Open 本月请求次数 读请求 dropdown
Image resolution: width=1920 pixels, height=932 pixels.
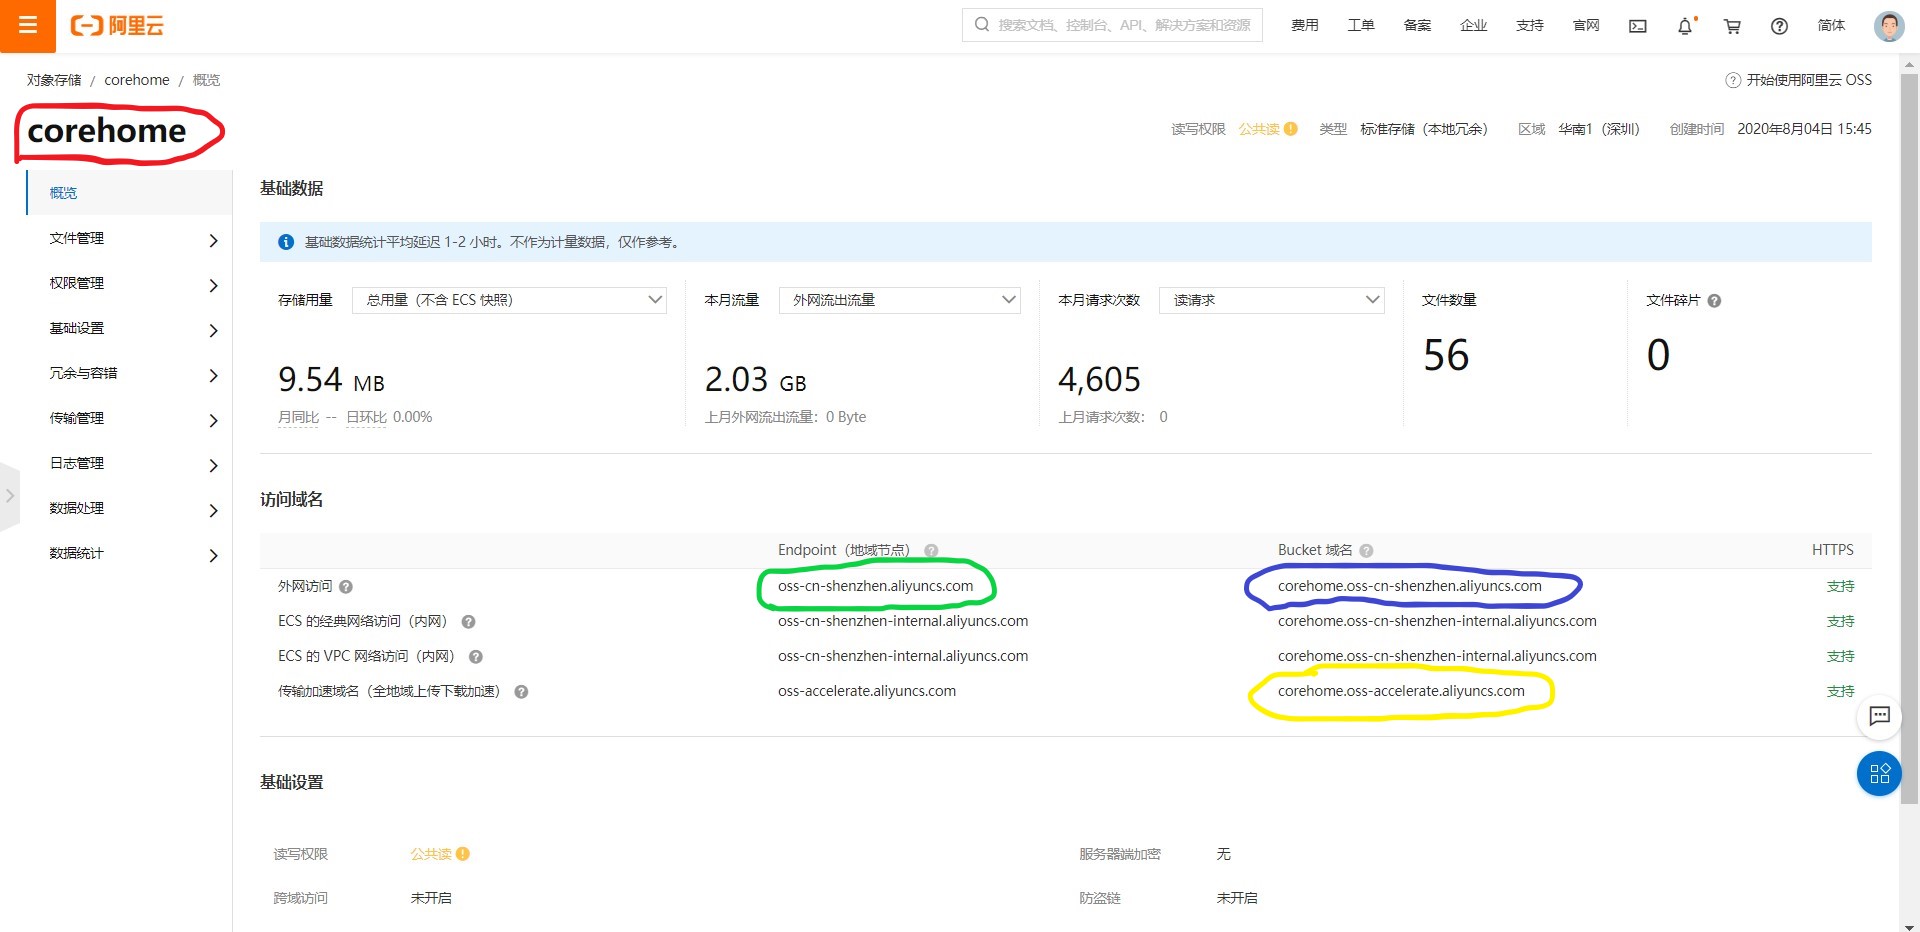(x=1271, y=300)
